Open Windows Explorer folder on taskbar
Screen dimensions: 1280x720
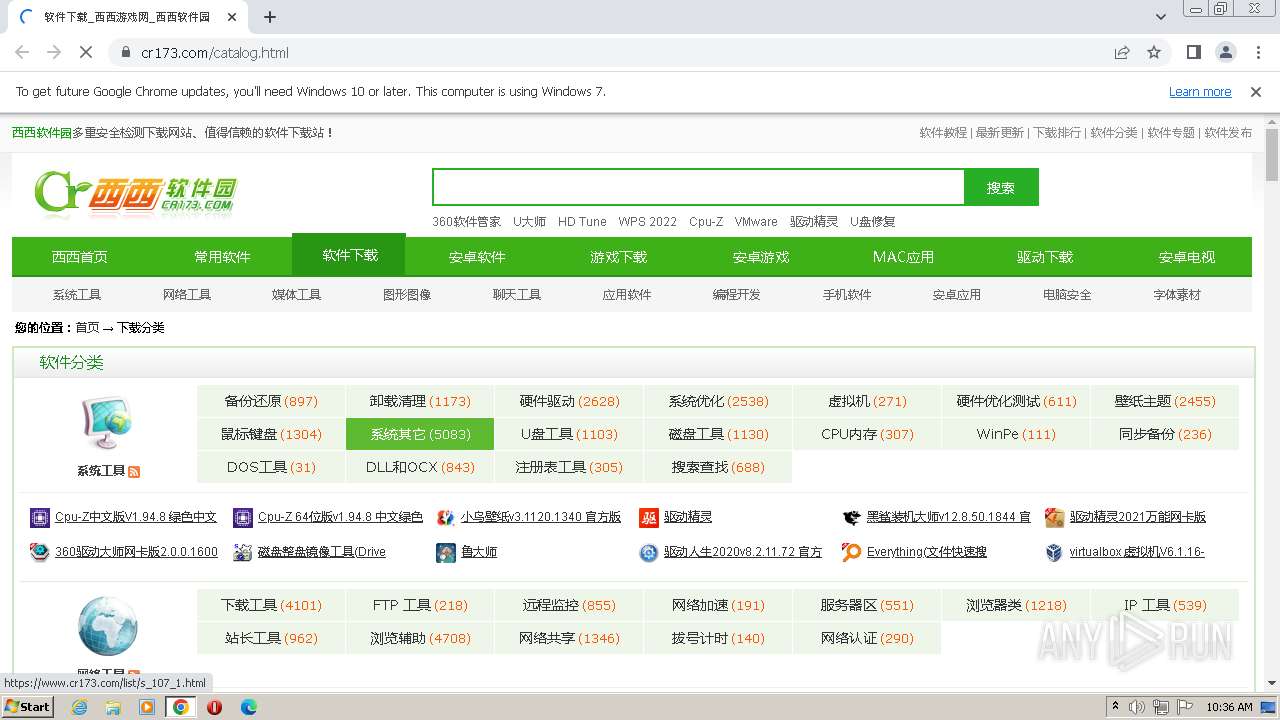113,707
